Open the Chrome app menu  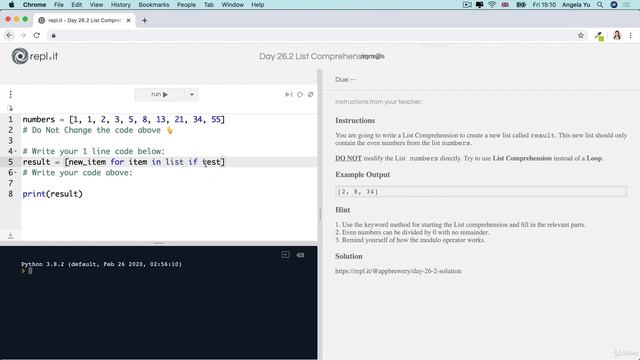(34, 5)
